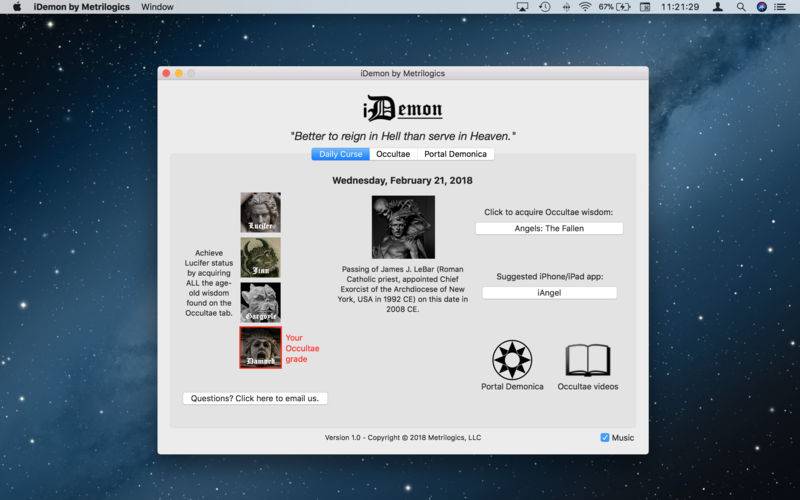The width and height of the screenshot is (800, 500).
Task: Click the Passing of James J. LeBar text
Action: (403, 289)
